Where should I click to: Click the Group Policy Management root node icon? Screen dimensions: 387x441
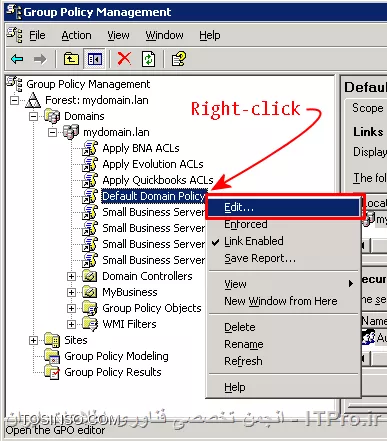click(x=14, y=83)
